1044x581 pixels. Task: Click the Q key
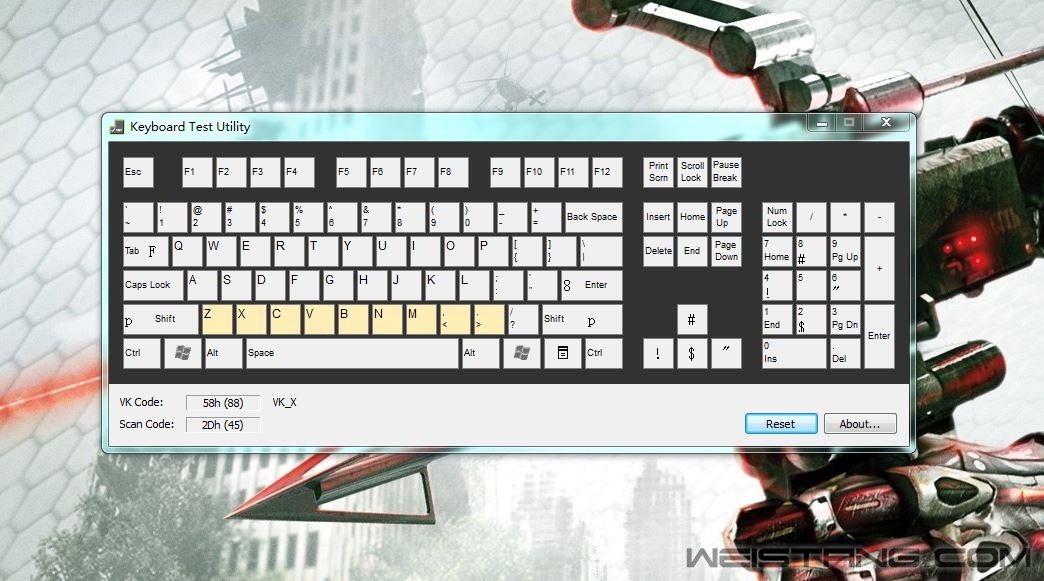click(186, 252)
